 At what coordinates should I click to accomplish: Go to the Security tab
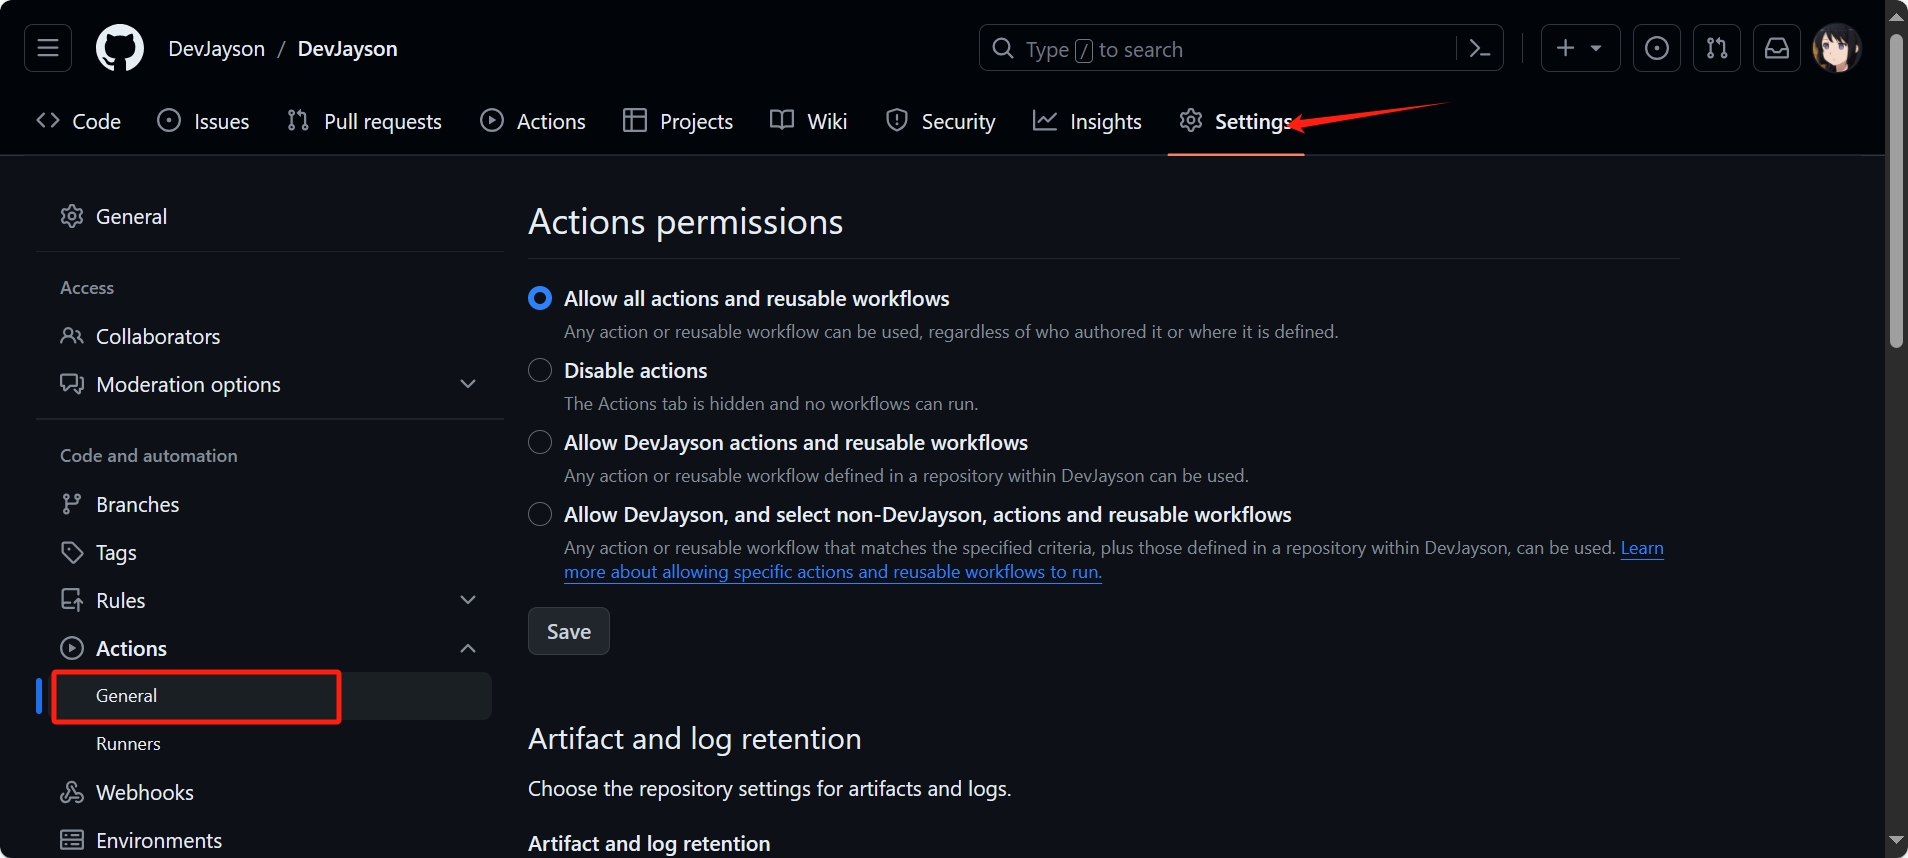[941, 121]
